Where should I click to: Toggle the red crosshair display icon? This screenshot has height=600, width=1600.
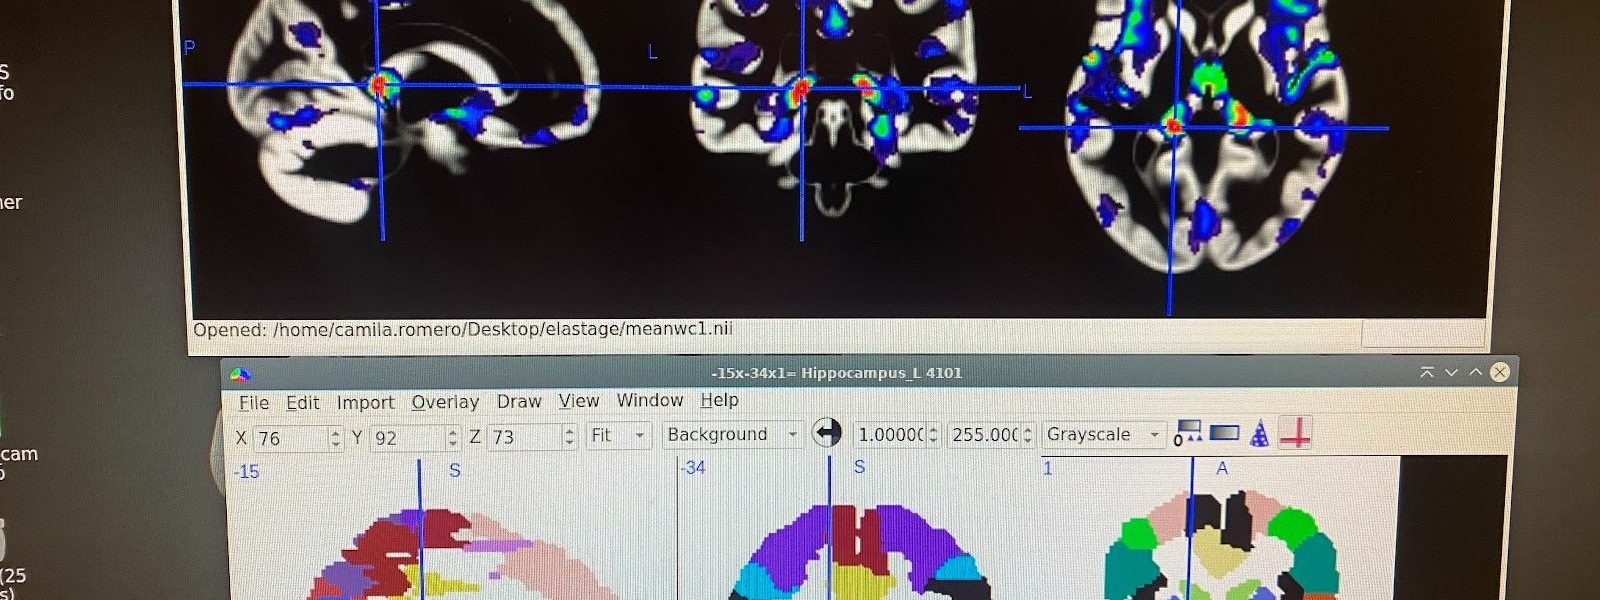(x=1295, y=434)
